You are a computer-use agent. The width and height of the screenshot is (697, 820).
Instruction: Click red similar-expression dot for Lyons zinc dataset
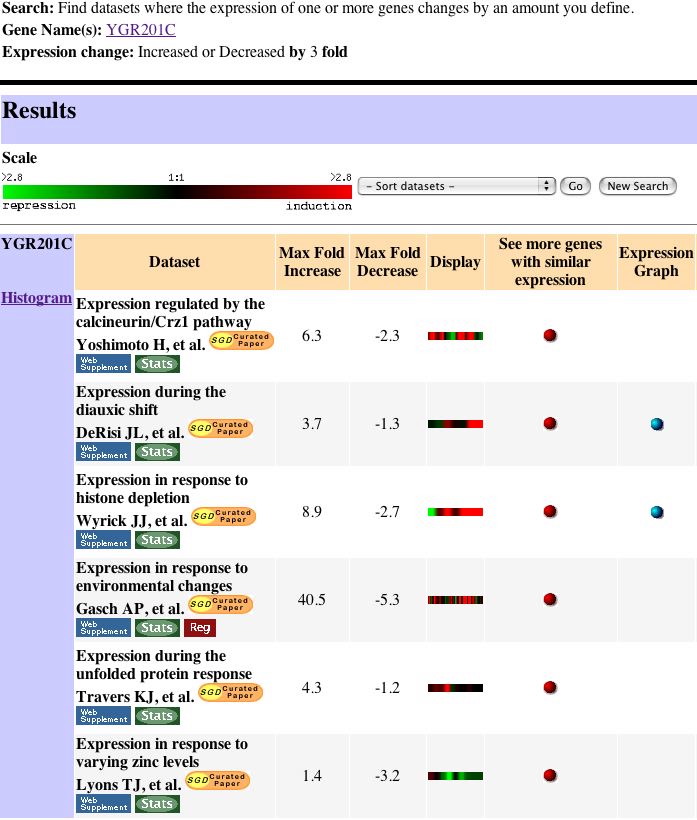[x=550, y=776]
